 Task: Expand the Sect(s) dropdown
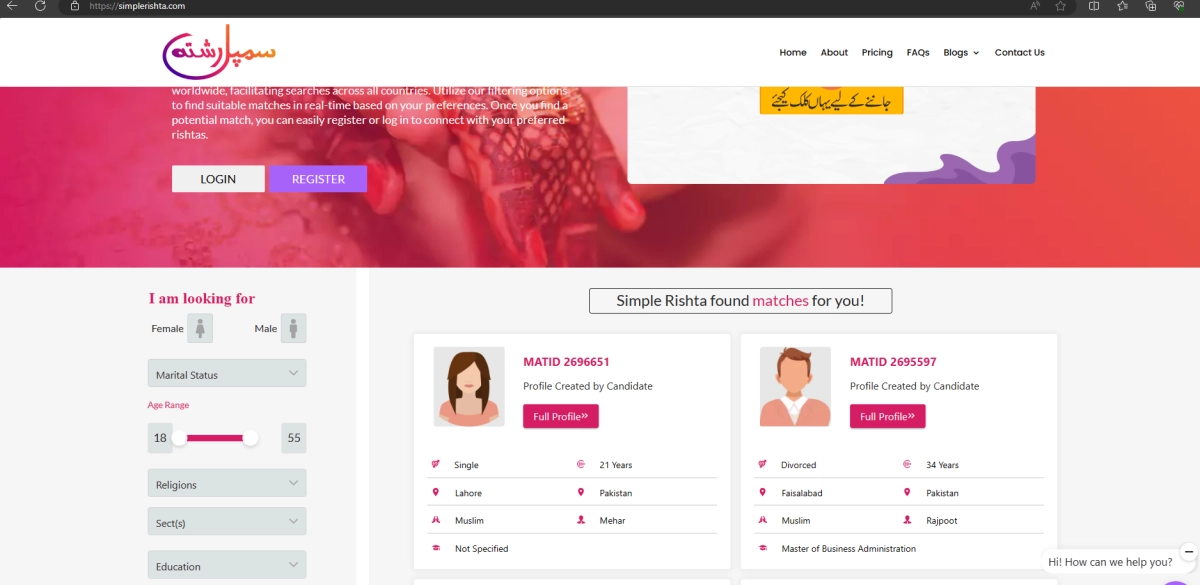pyautogui.click(x=227, y=522)
